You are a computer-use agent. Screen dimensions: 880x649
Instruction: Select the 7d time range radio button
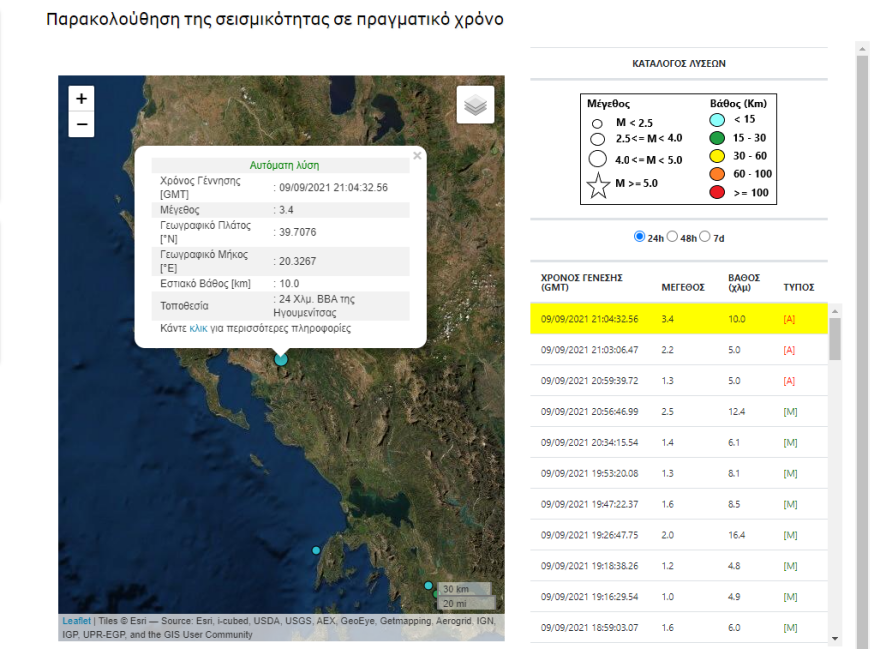point(704,236)
